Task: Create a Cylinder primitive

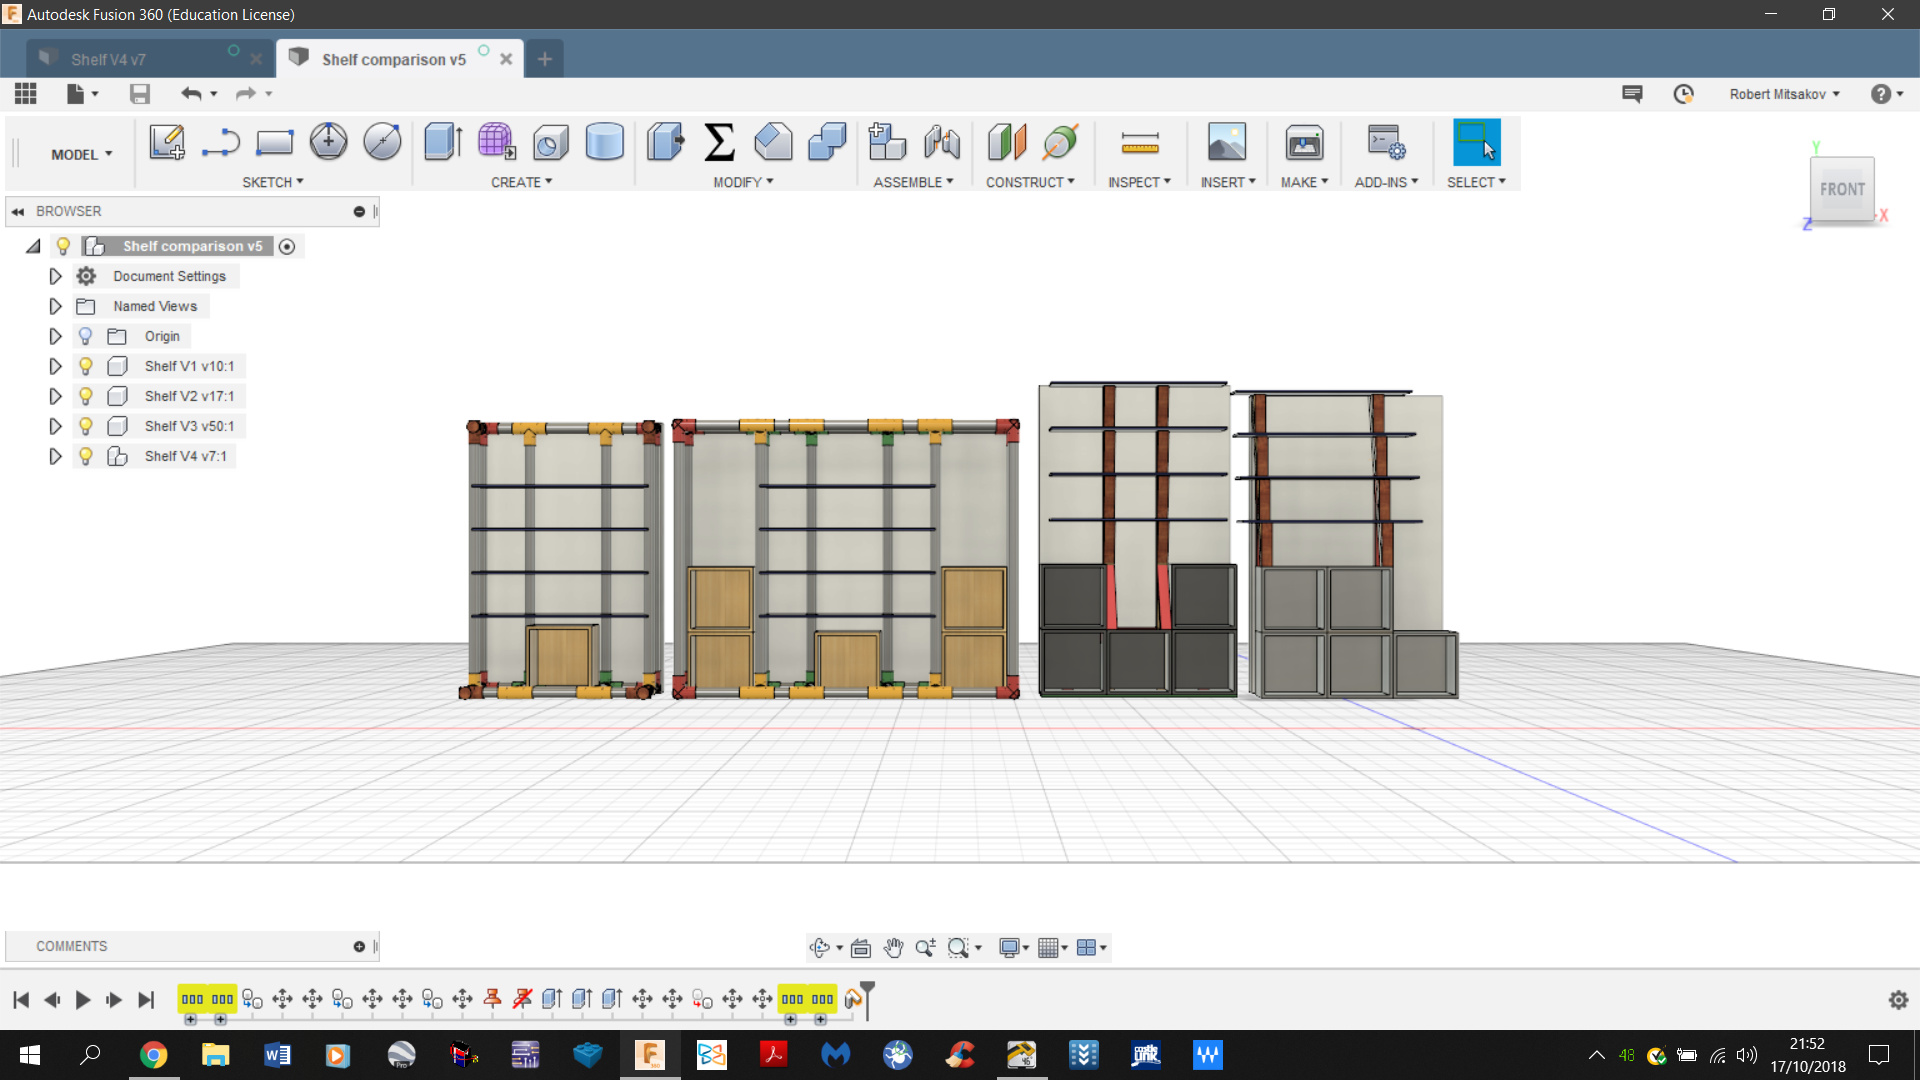Action: pos(604,142)
